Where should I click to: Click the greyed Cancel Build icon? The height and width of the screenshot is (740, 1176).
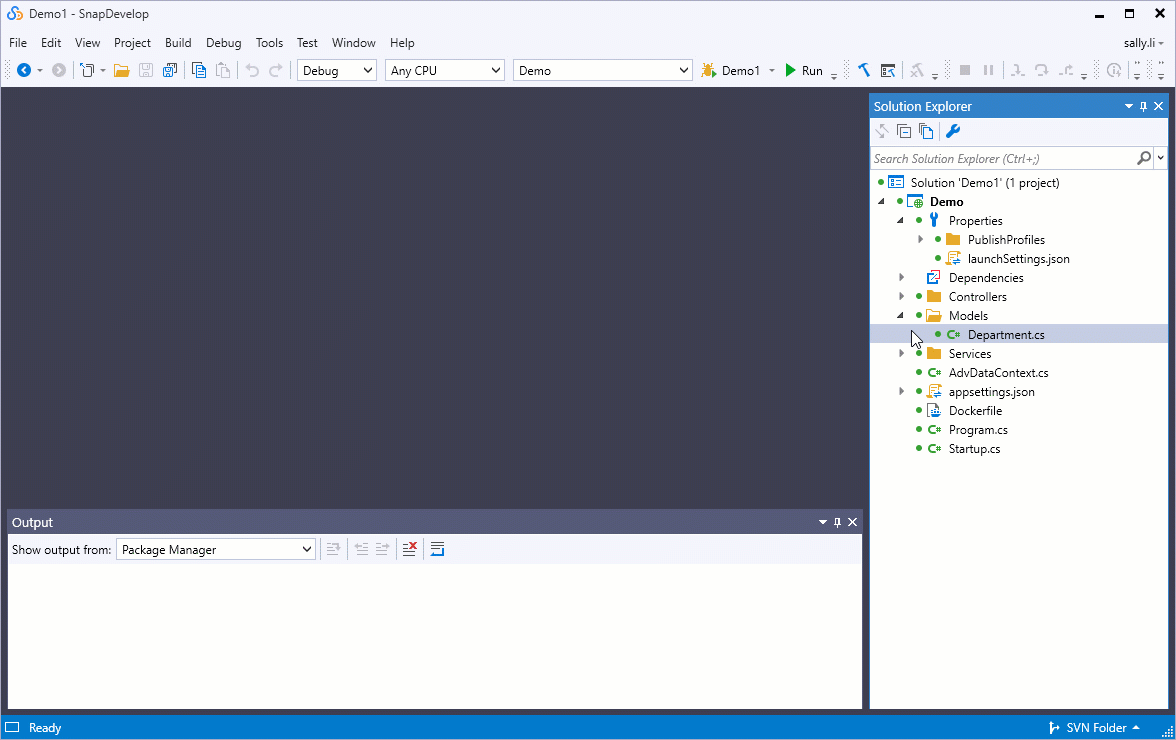coord(916,70)
